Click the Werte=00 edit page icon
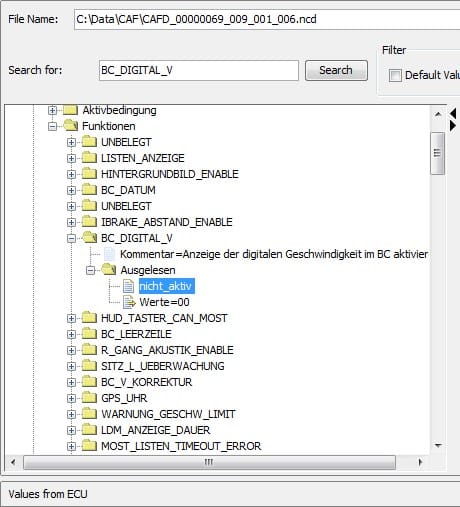The width and height of the screenshot is (460, 507). (x=129, y=302)
